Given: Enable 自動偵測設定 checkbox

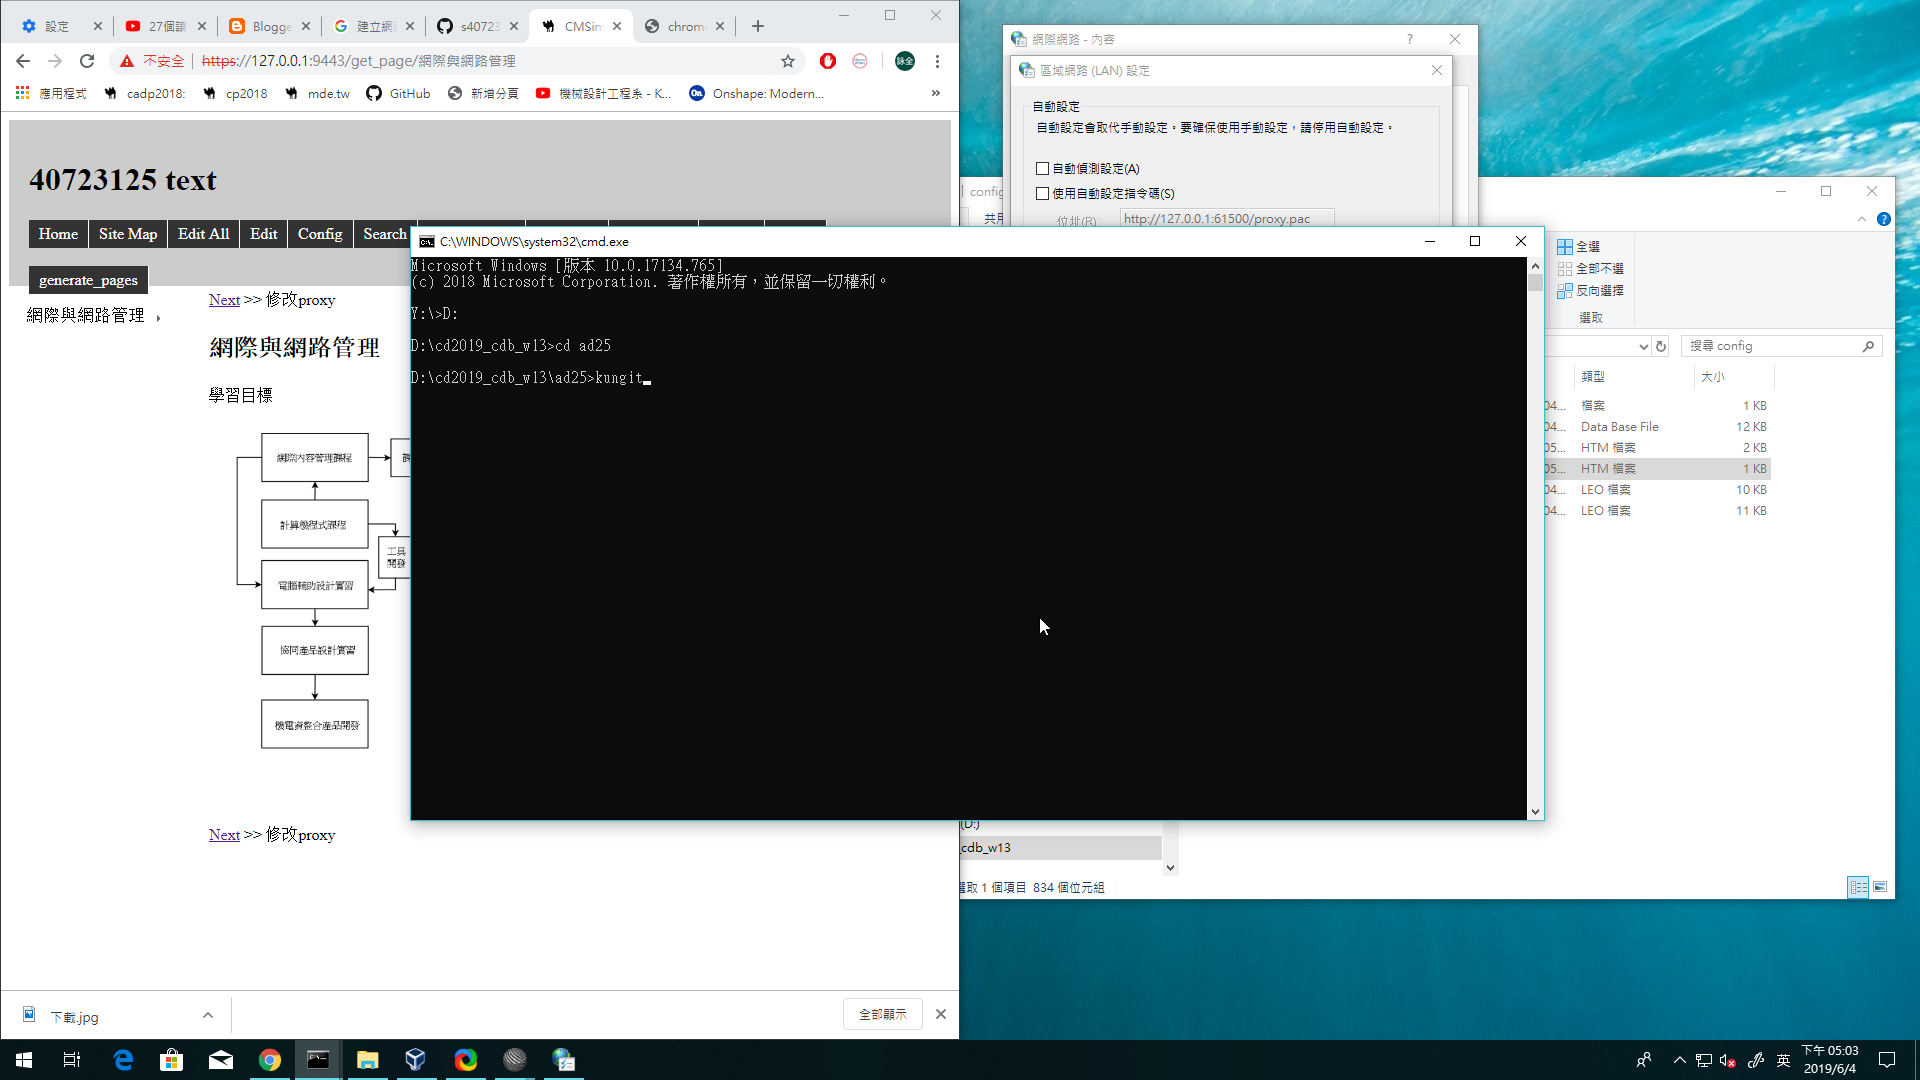Looking at the screenshot, I should (x=1043, y=169).
